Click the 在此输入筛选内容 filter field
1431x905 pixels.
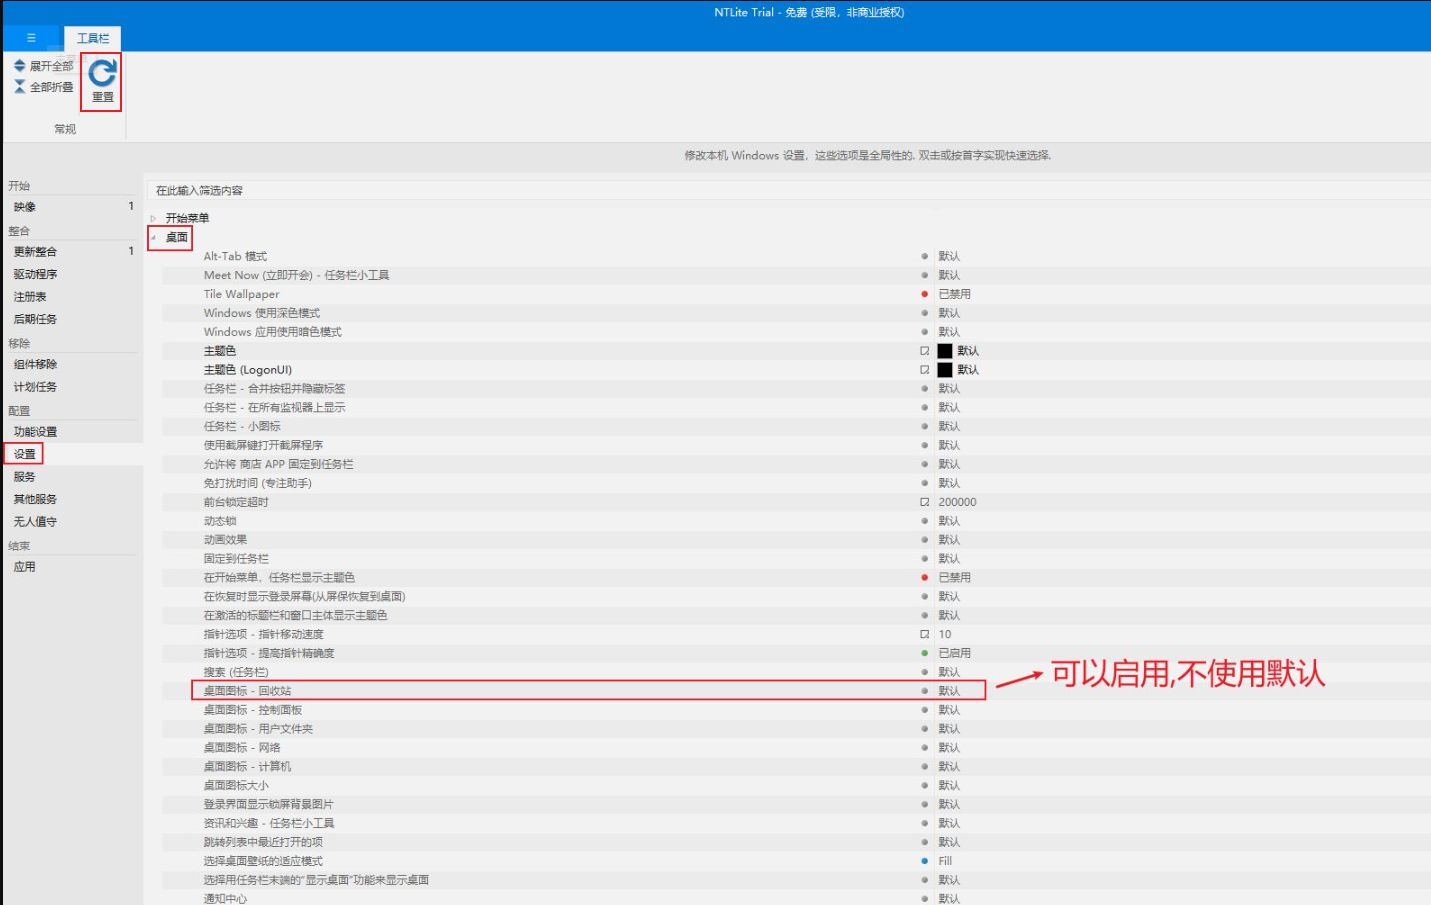tap(500, 190)
